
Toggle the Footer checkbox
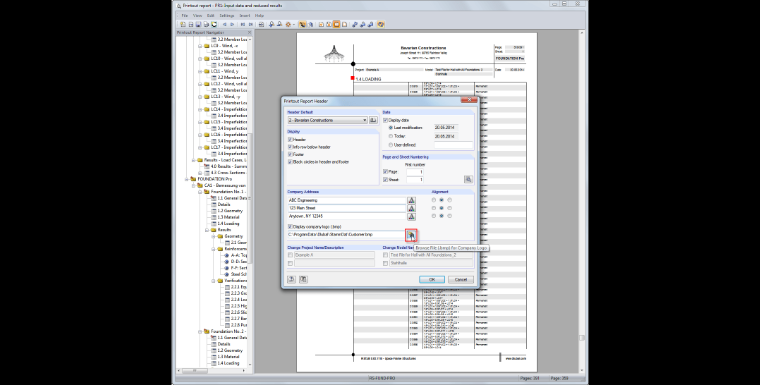point(290,154)
